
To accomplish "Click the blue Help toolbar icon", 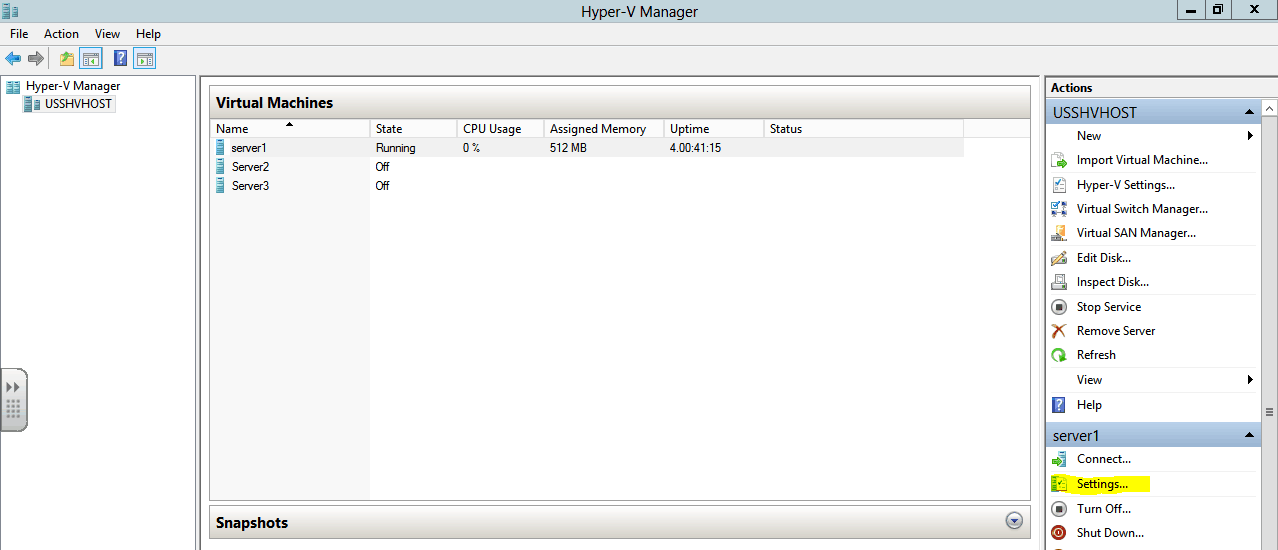I will coord(120,59).
